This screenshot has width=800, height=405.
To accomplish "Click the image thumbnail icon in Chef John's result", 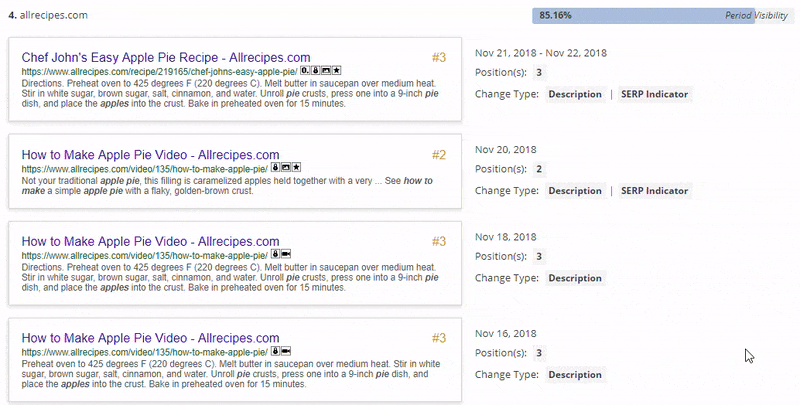I will [x=326, y=72].
